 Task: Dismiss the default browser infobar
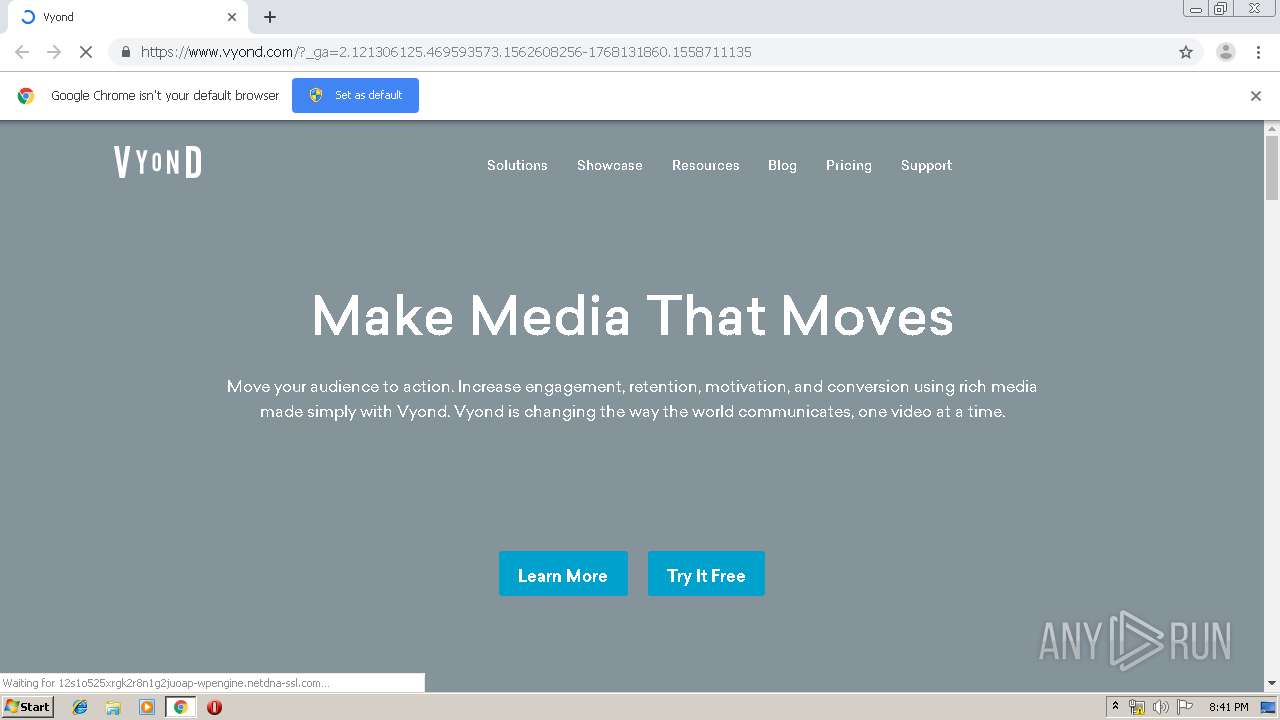click(1256, 96)
